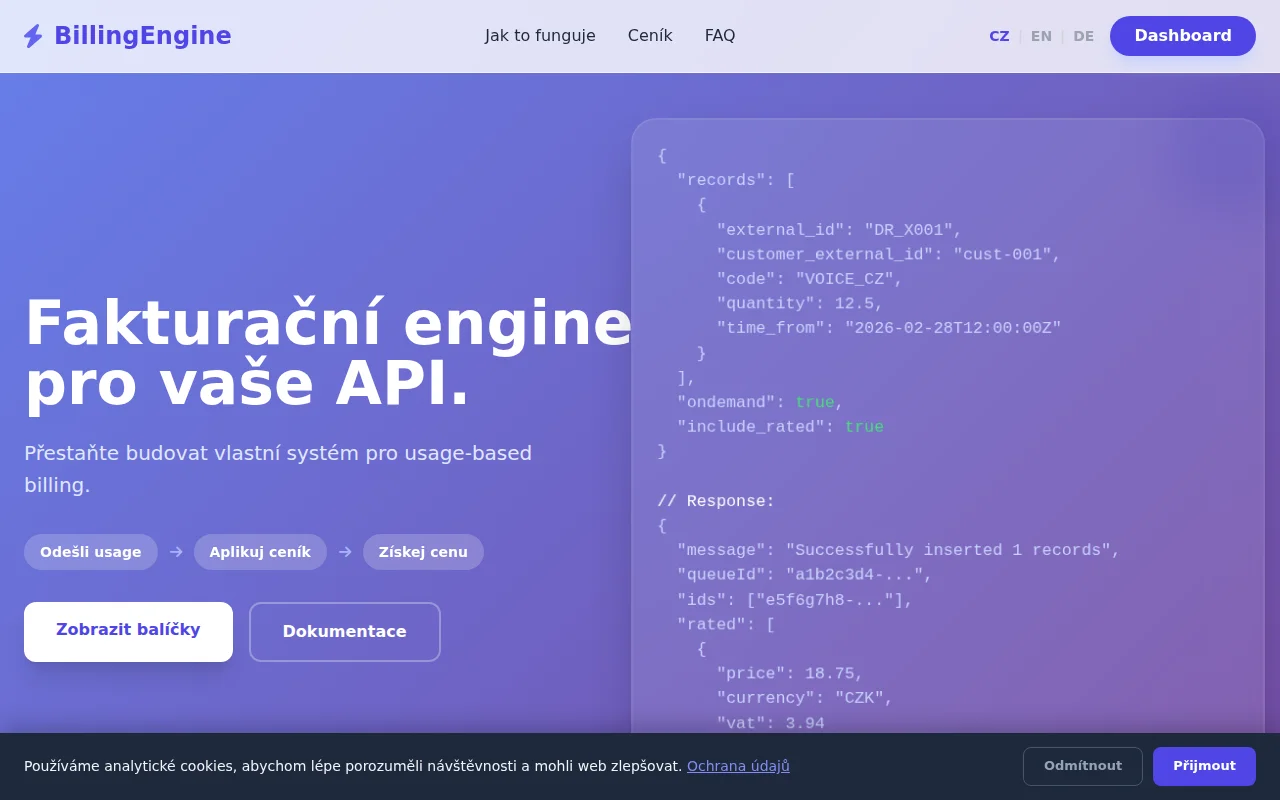Image resolution: width=1280 pixels, height=800 pixels.
Task: Switch language to EN
Action: coord(1041,36)
